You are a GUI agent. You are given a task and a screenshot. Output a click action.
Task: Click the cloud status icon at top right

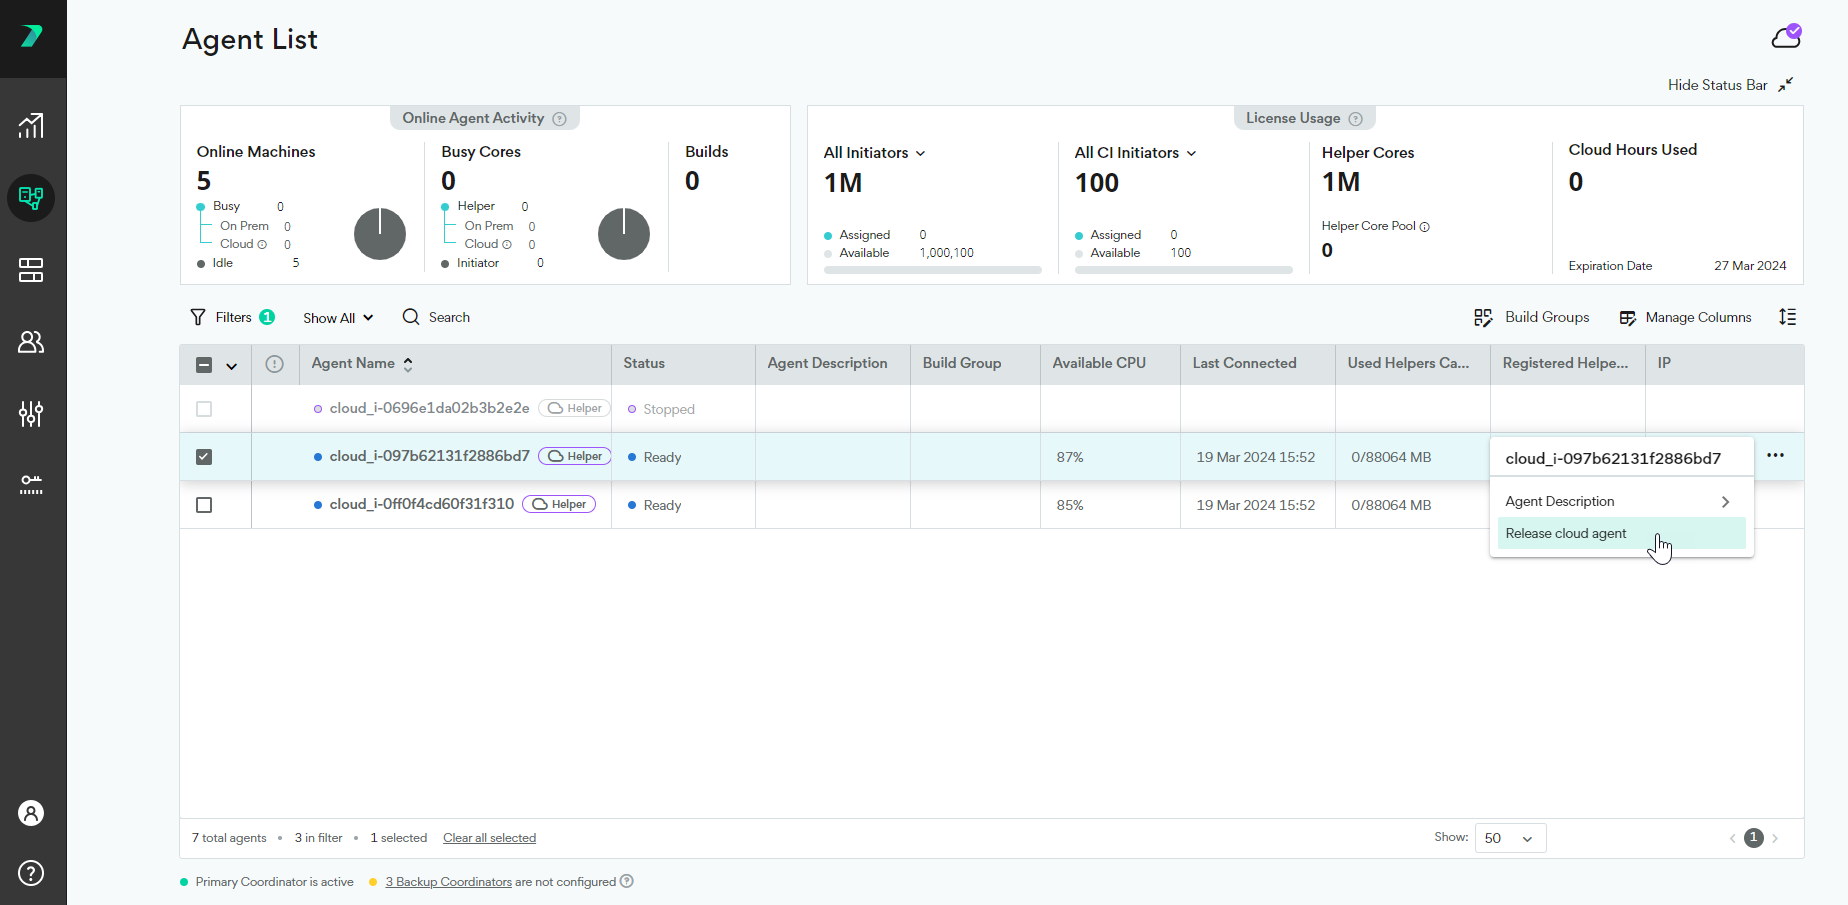[1785, 38]
